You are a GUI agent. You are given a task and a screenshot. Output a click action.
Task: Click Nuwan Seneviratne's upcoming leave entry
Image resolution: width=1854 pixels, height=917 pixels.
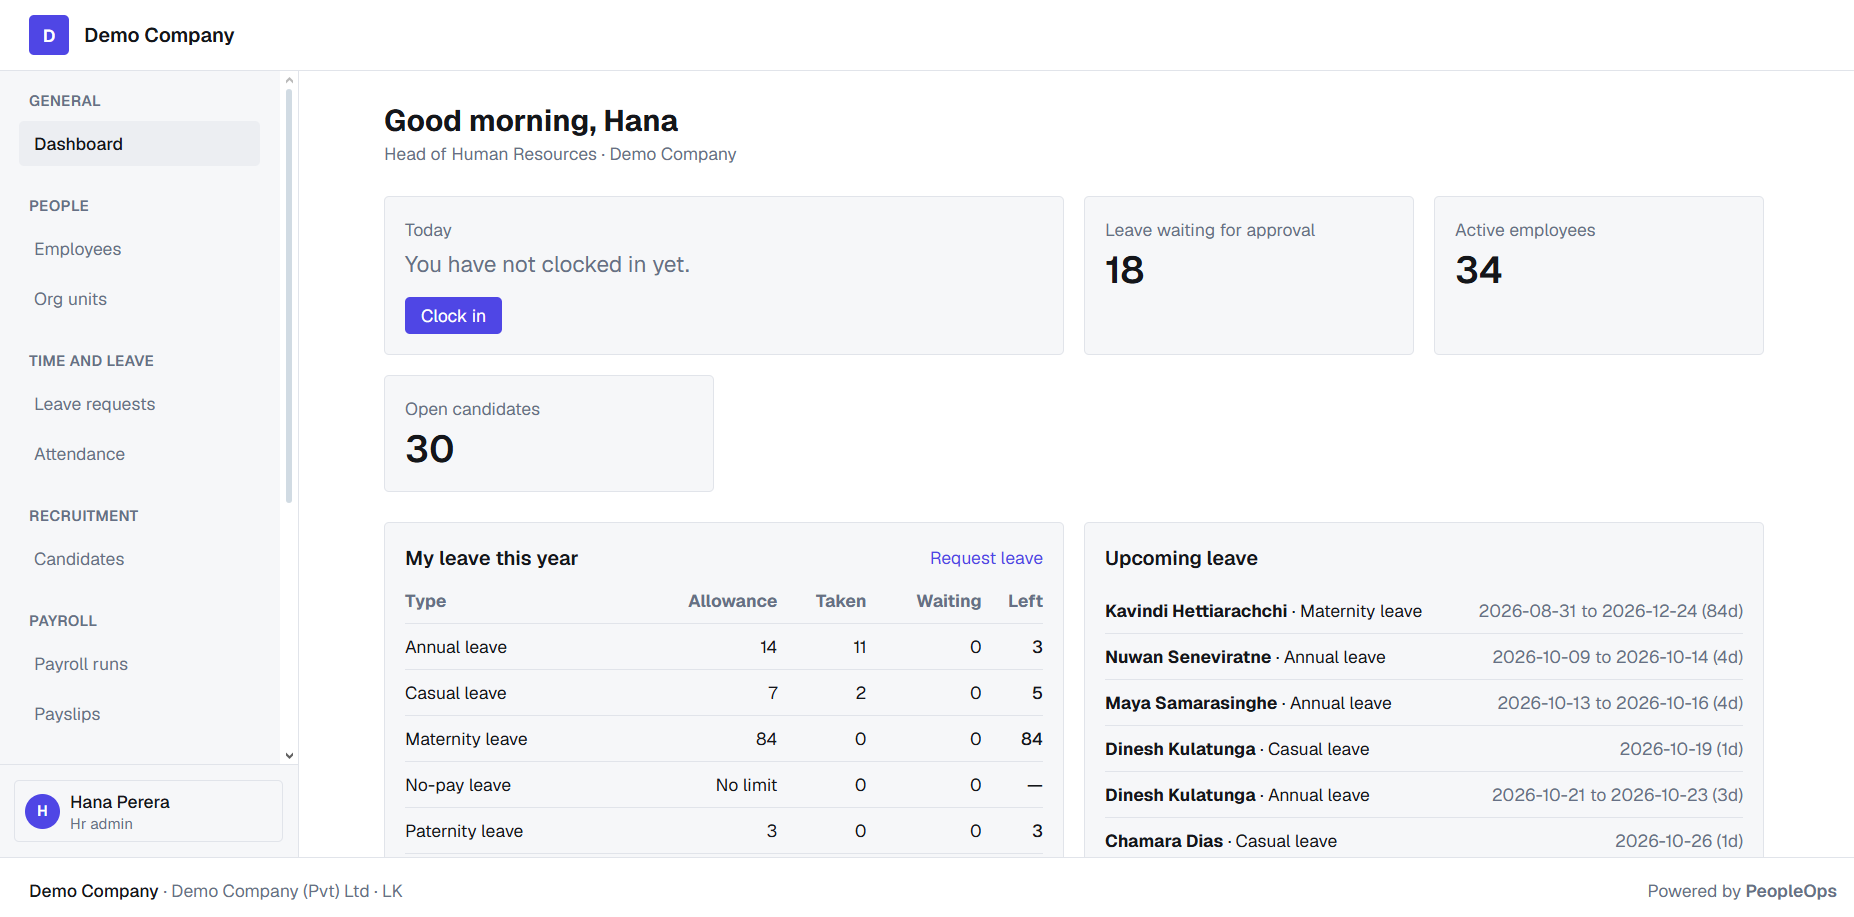1424,657
